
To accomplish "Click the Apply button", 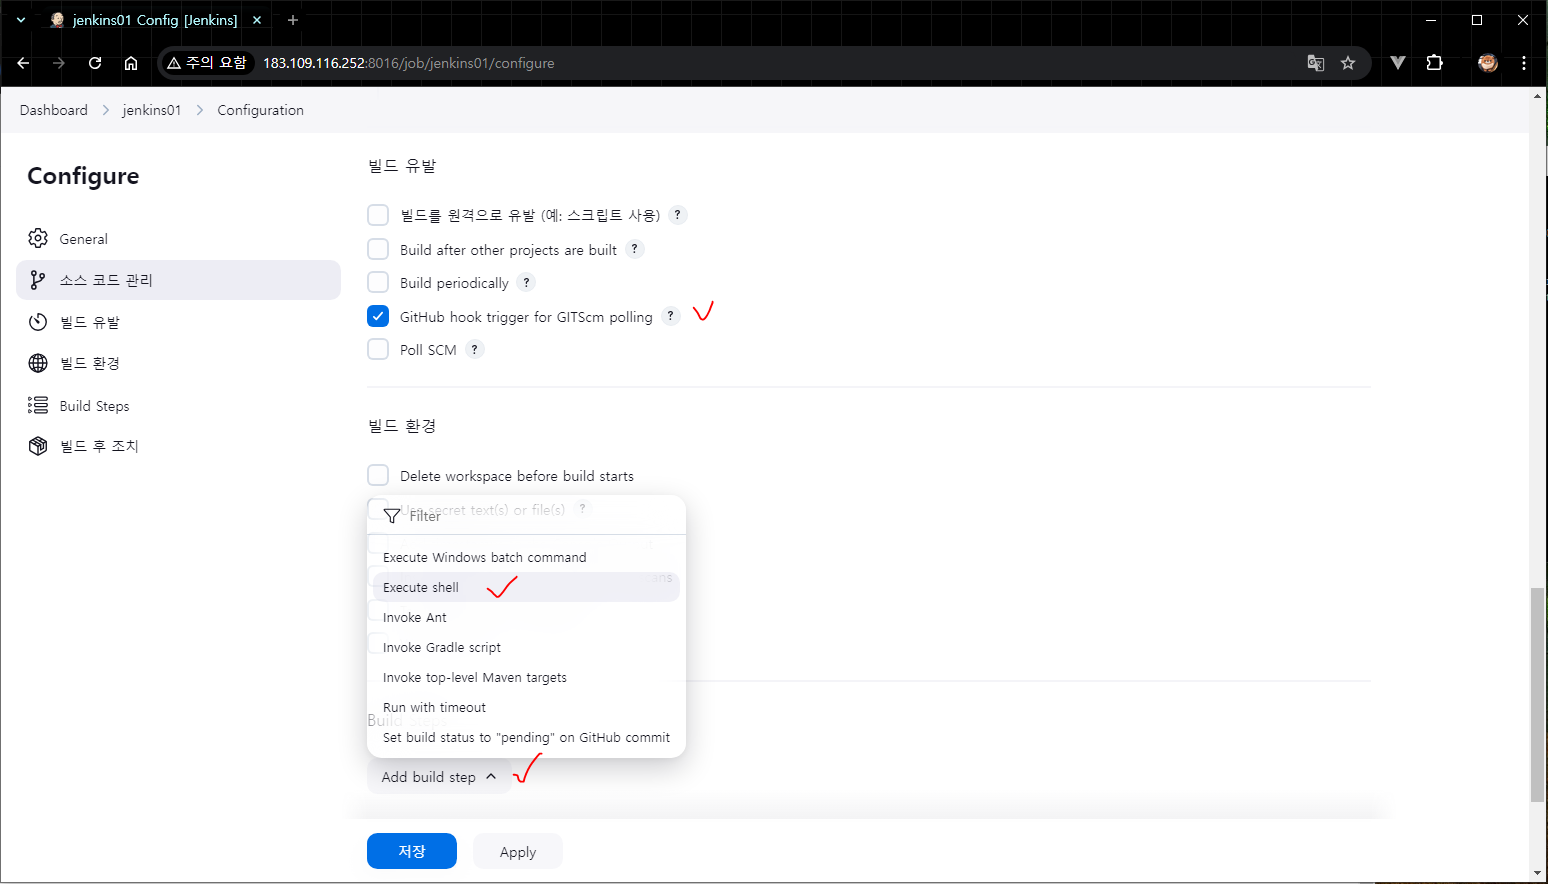I will 518,851.
